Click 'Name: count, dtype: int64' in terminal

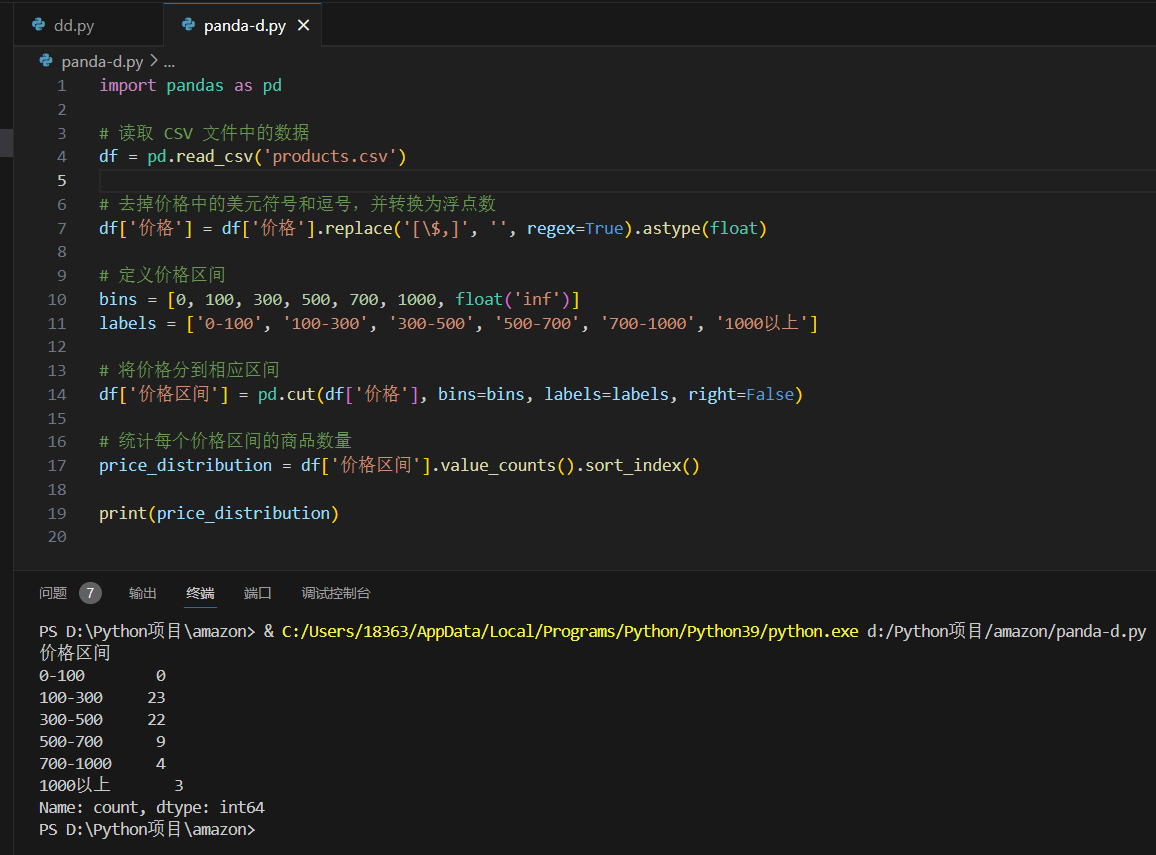click(152, 808)
